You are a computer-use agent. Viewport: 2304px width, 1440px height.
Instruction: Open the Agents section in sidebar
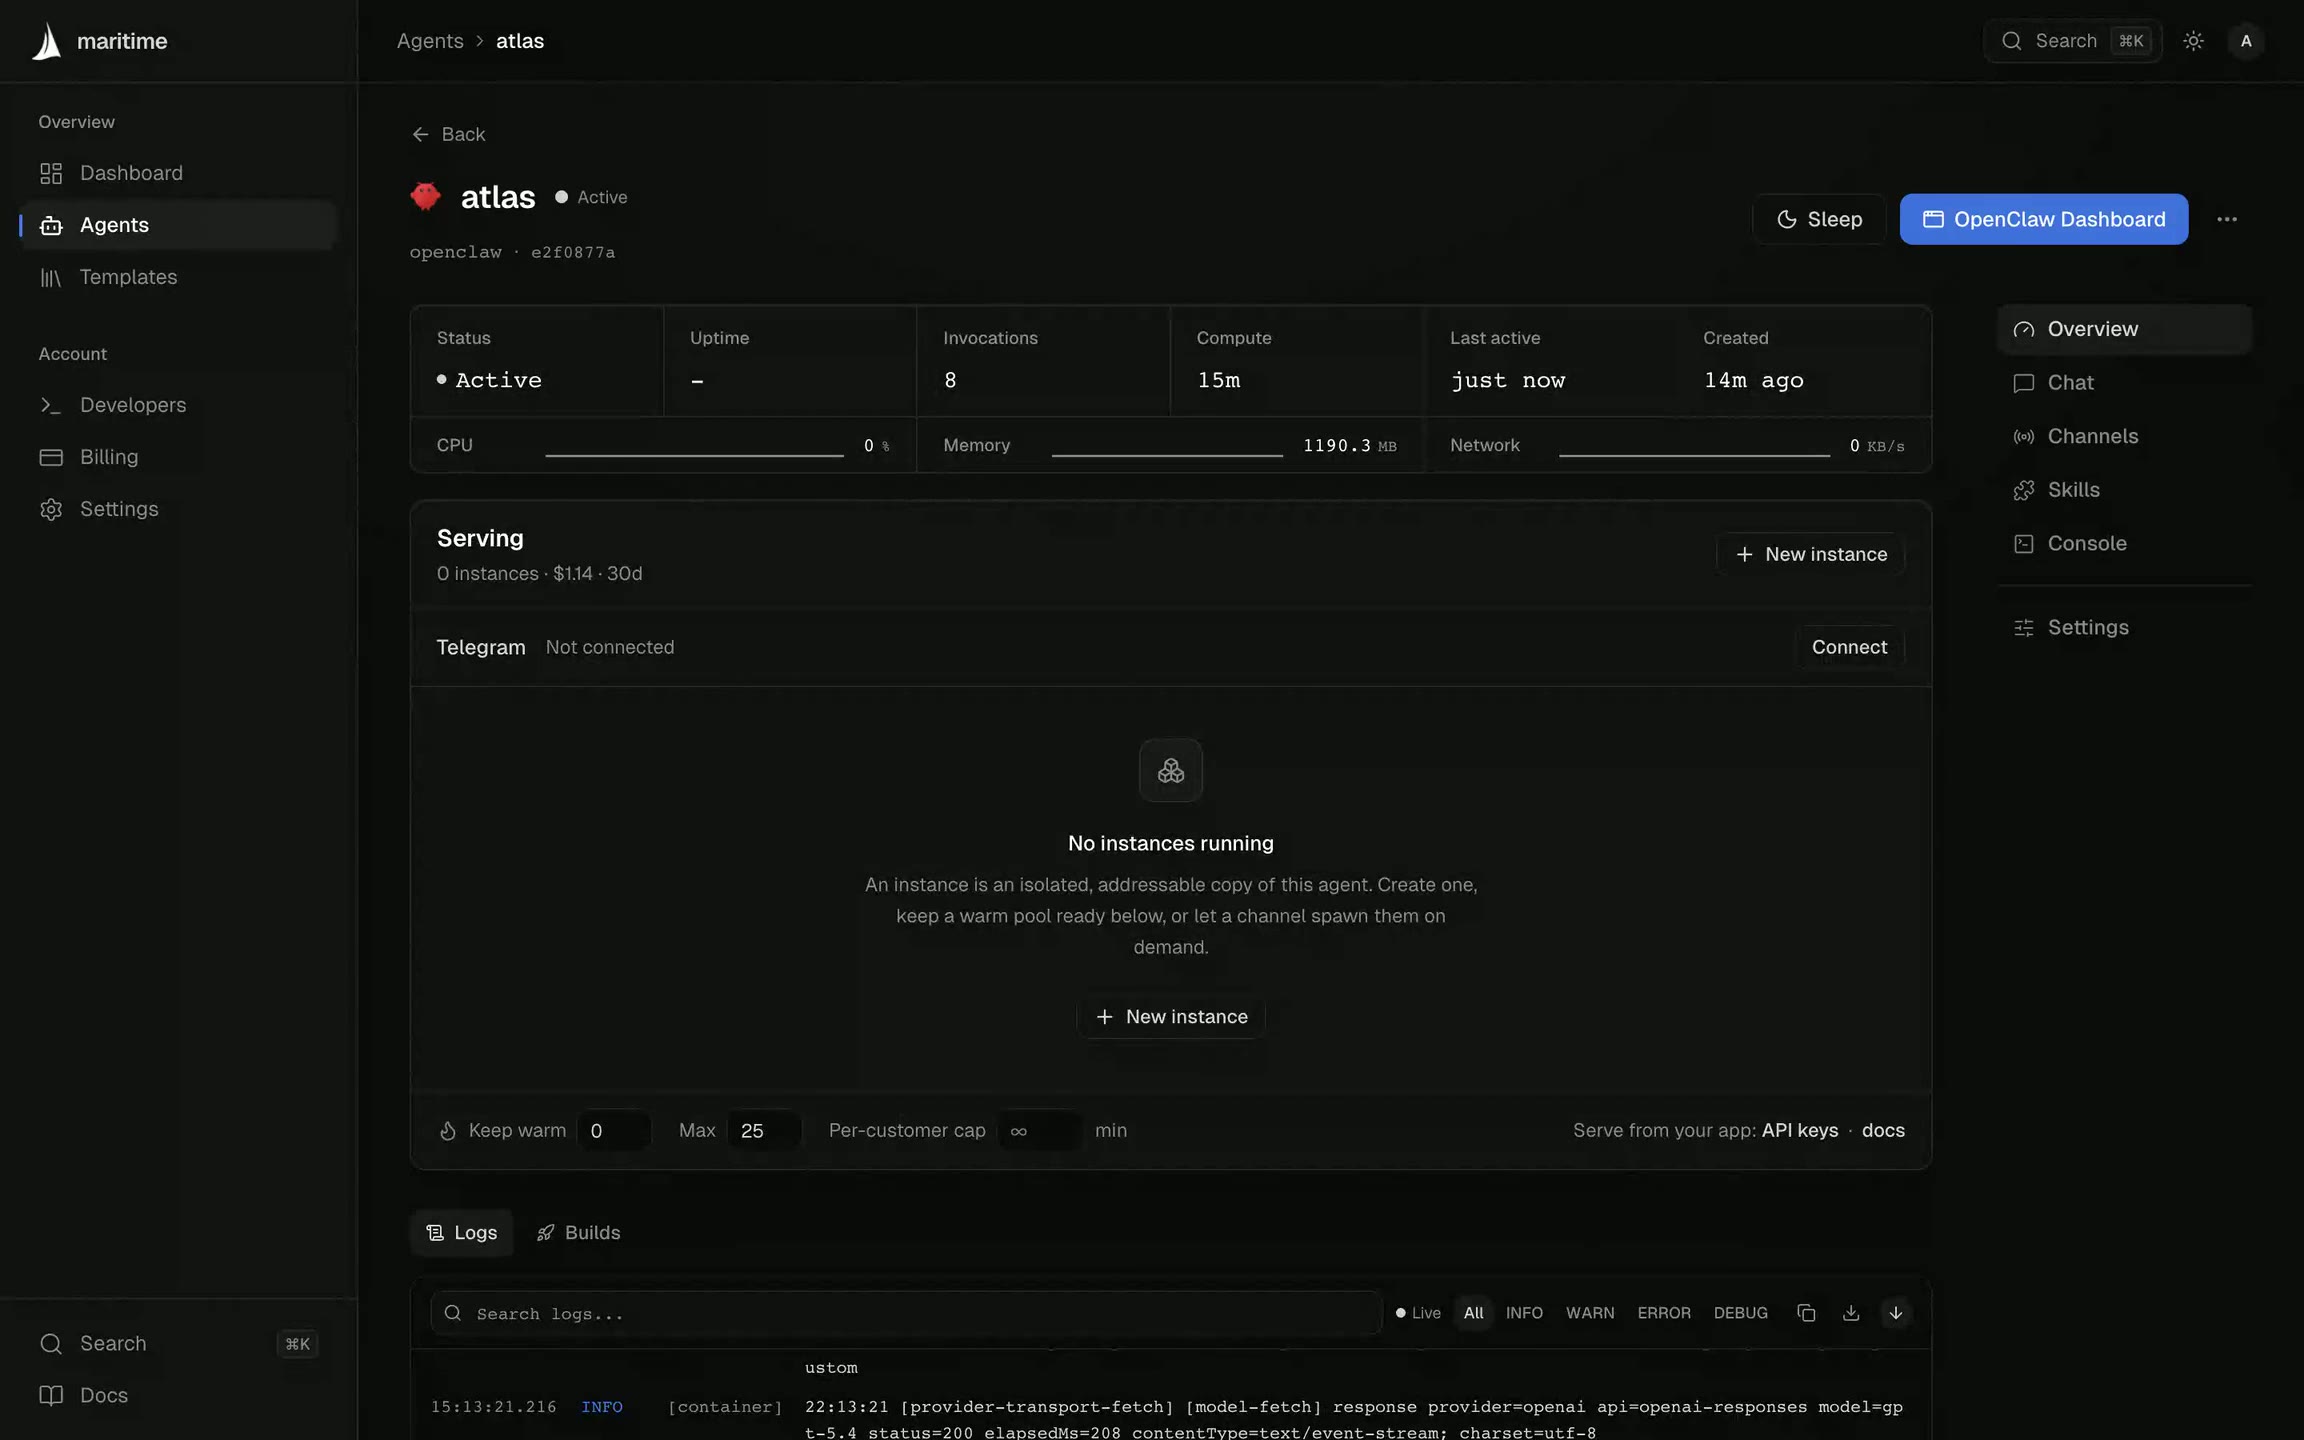point(179,225)
